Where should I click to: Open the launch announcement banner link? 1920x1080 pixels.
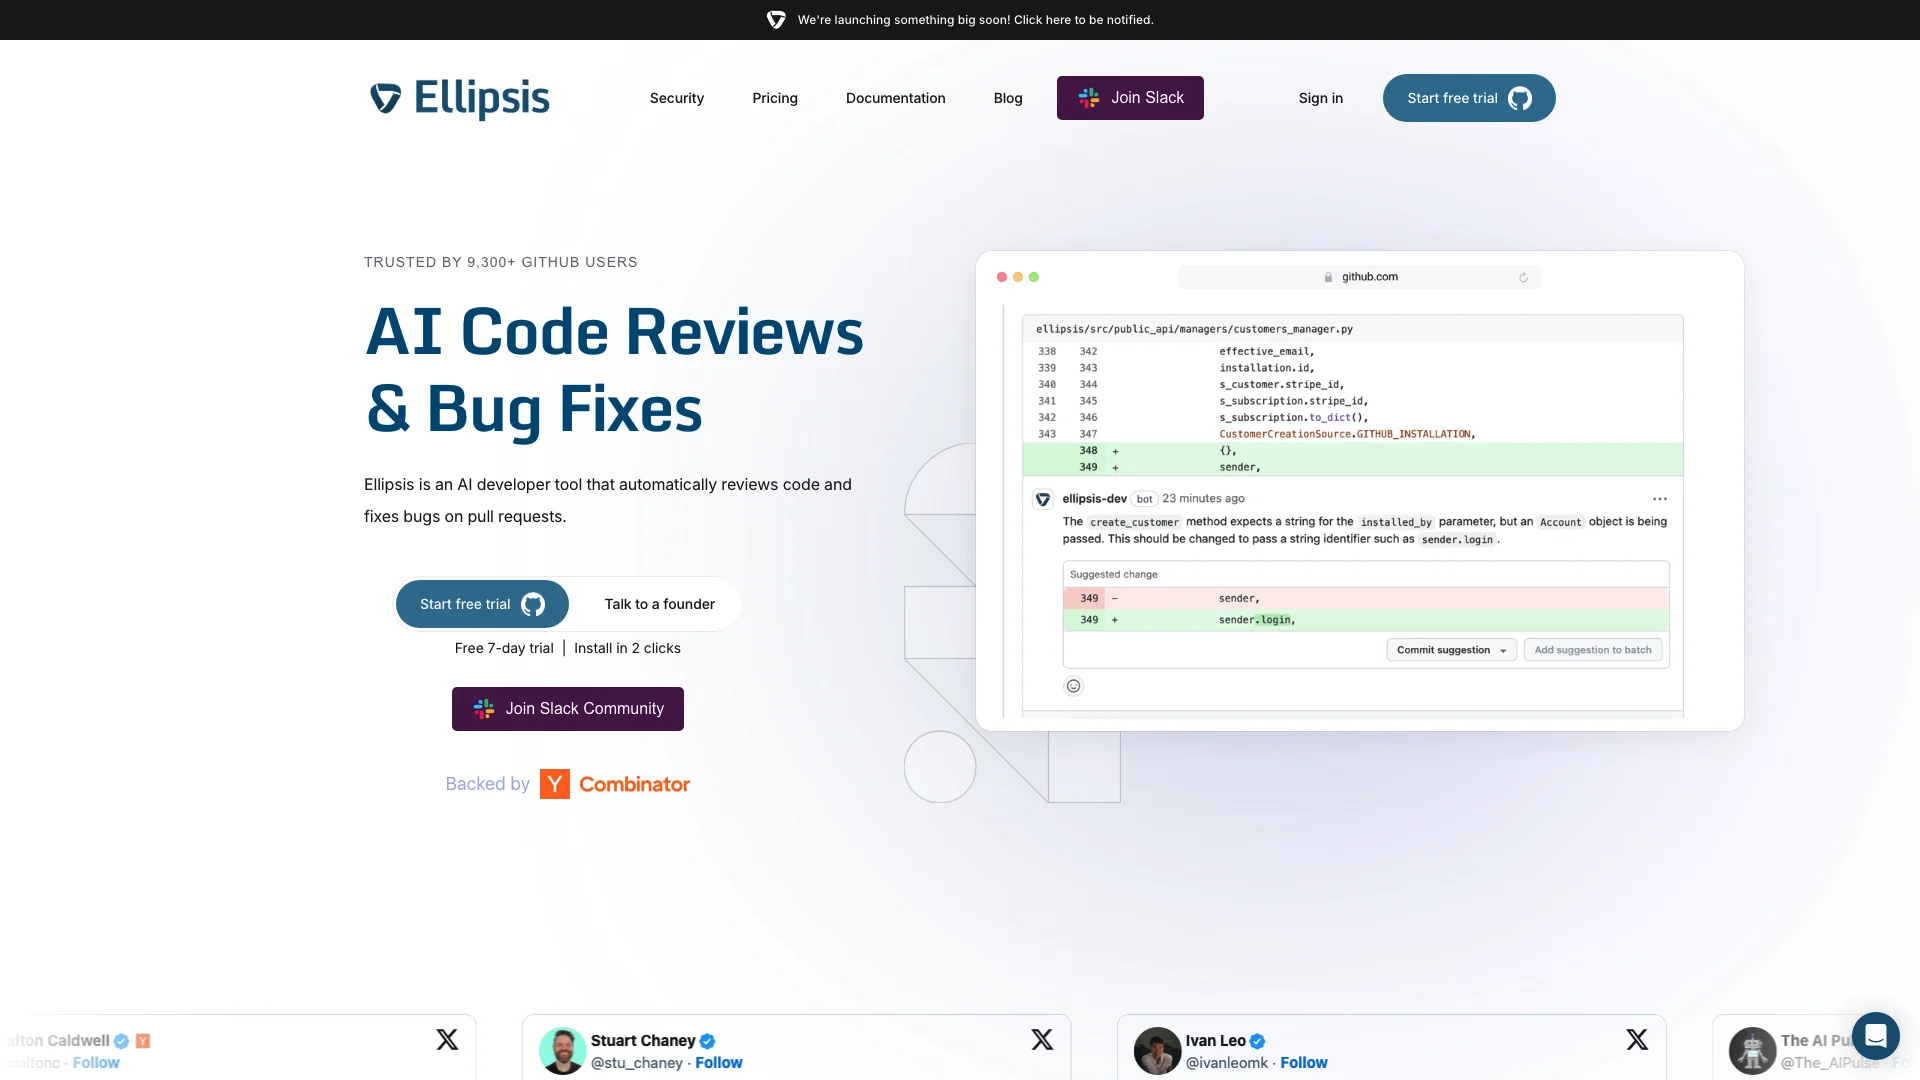(975, 20)
